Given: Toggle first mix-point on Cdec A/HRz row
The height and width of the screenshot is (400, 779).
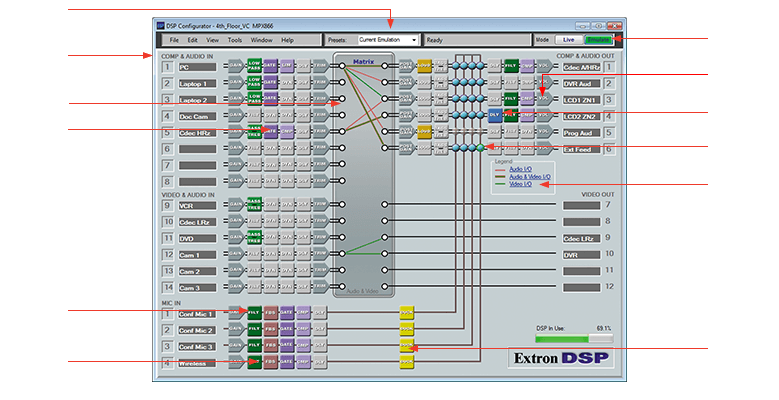Looking at the screenshot, I should (456, 66).
